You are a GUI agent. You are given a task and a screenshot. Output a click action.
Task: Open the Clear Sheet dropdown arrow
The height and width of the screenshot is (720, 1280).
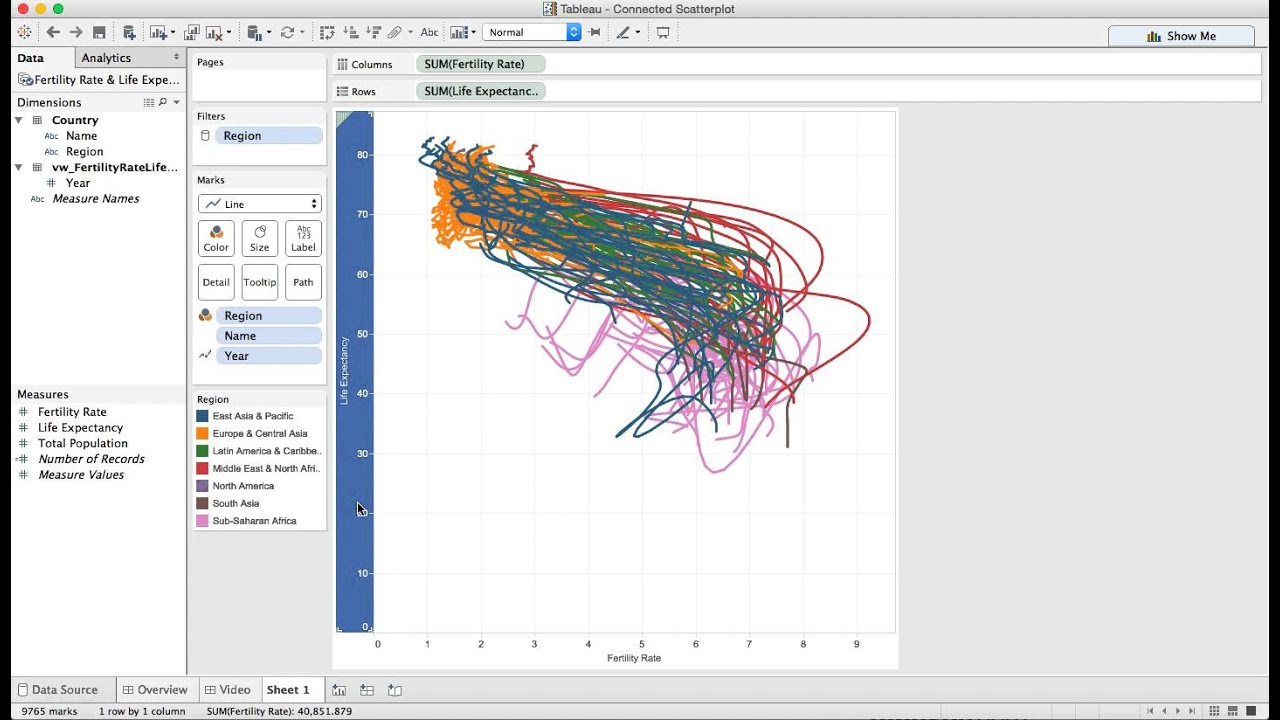click(x=229, y=33)
